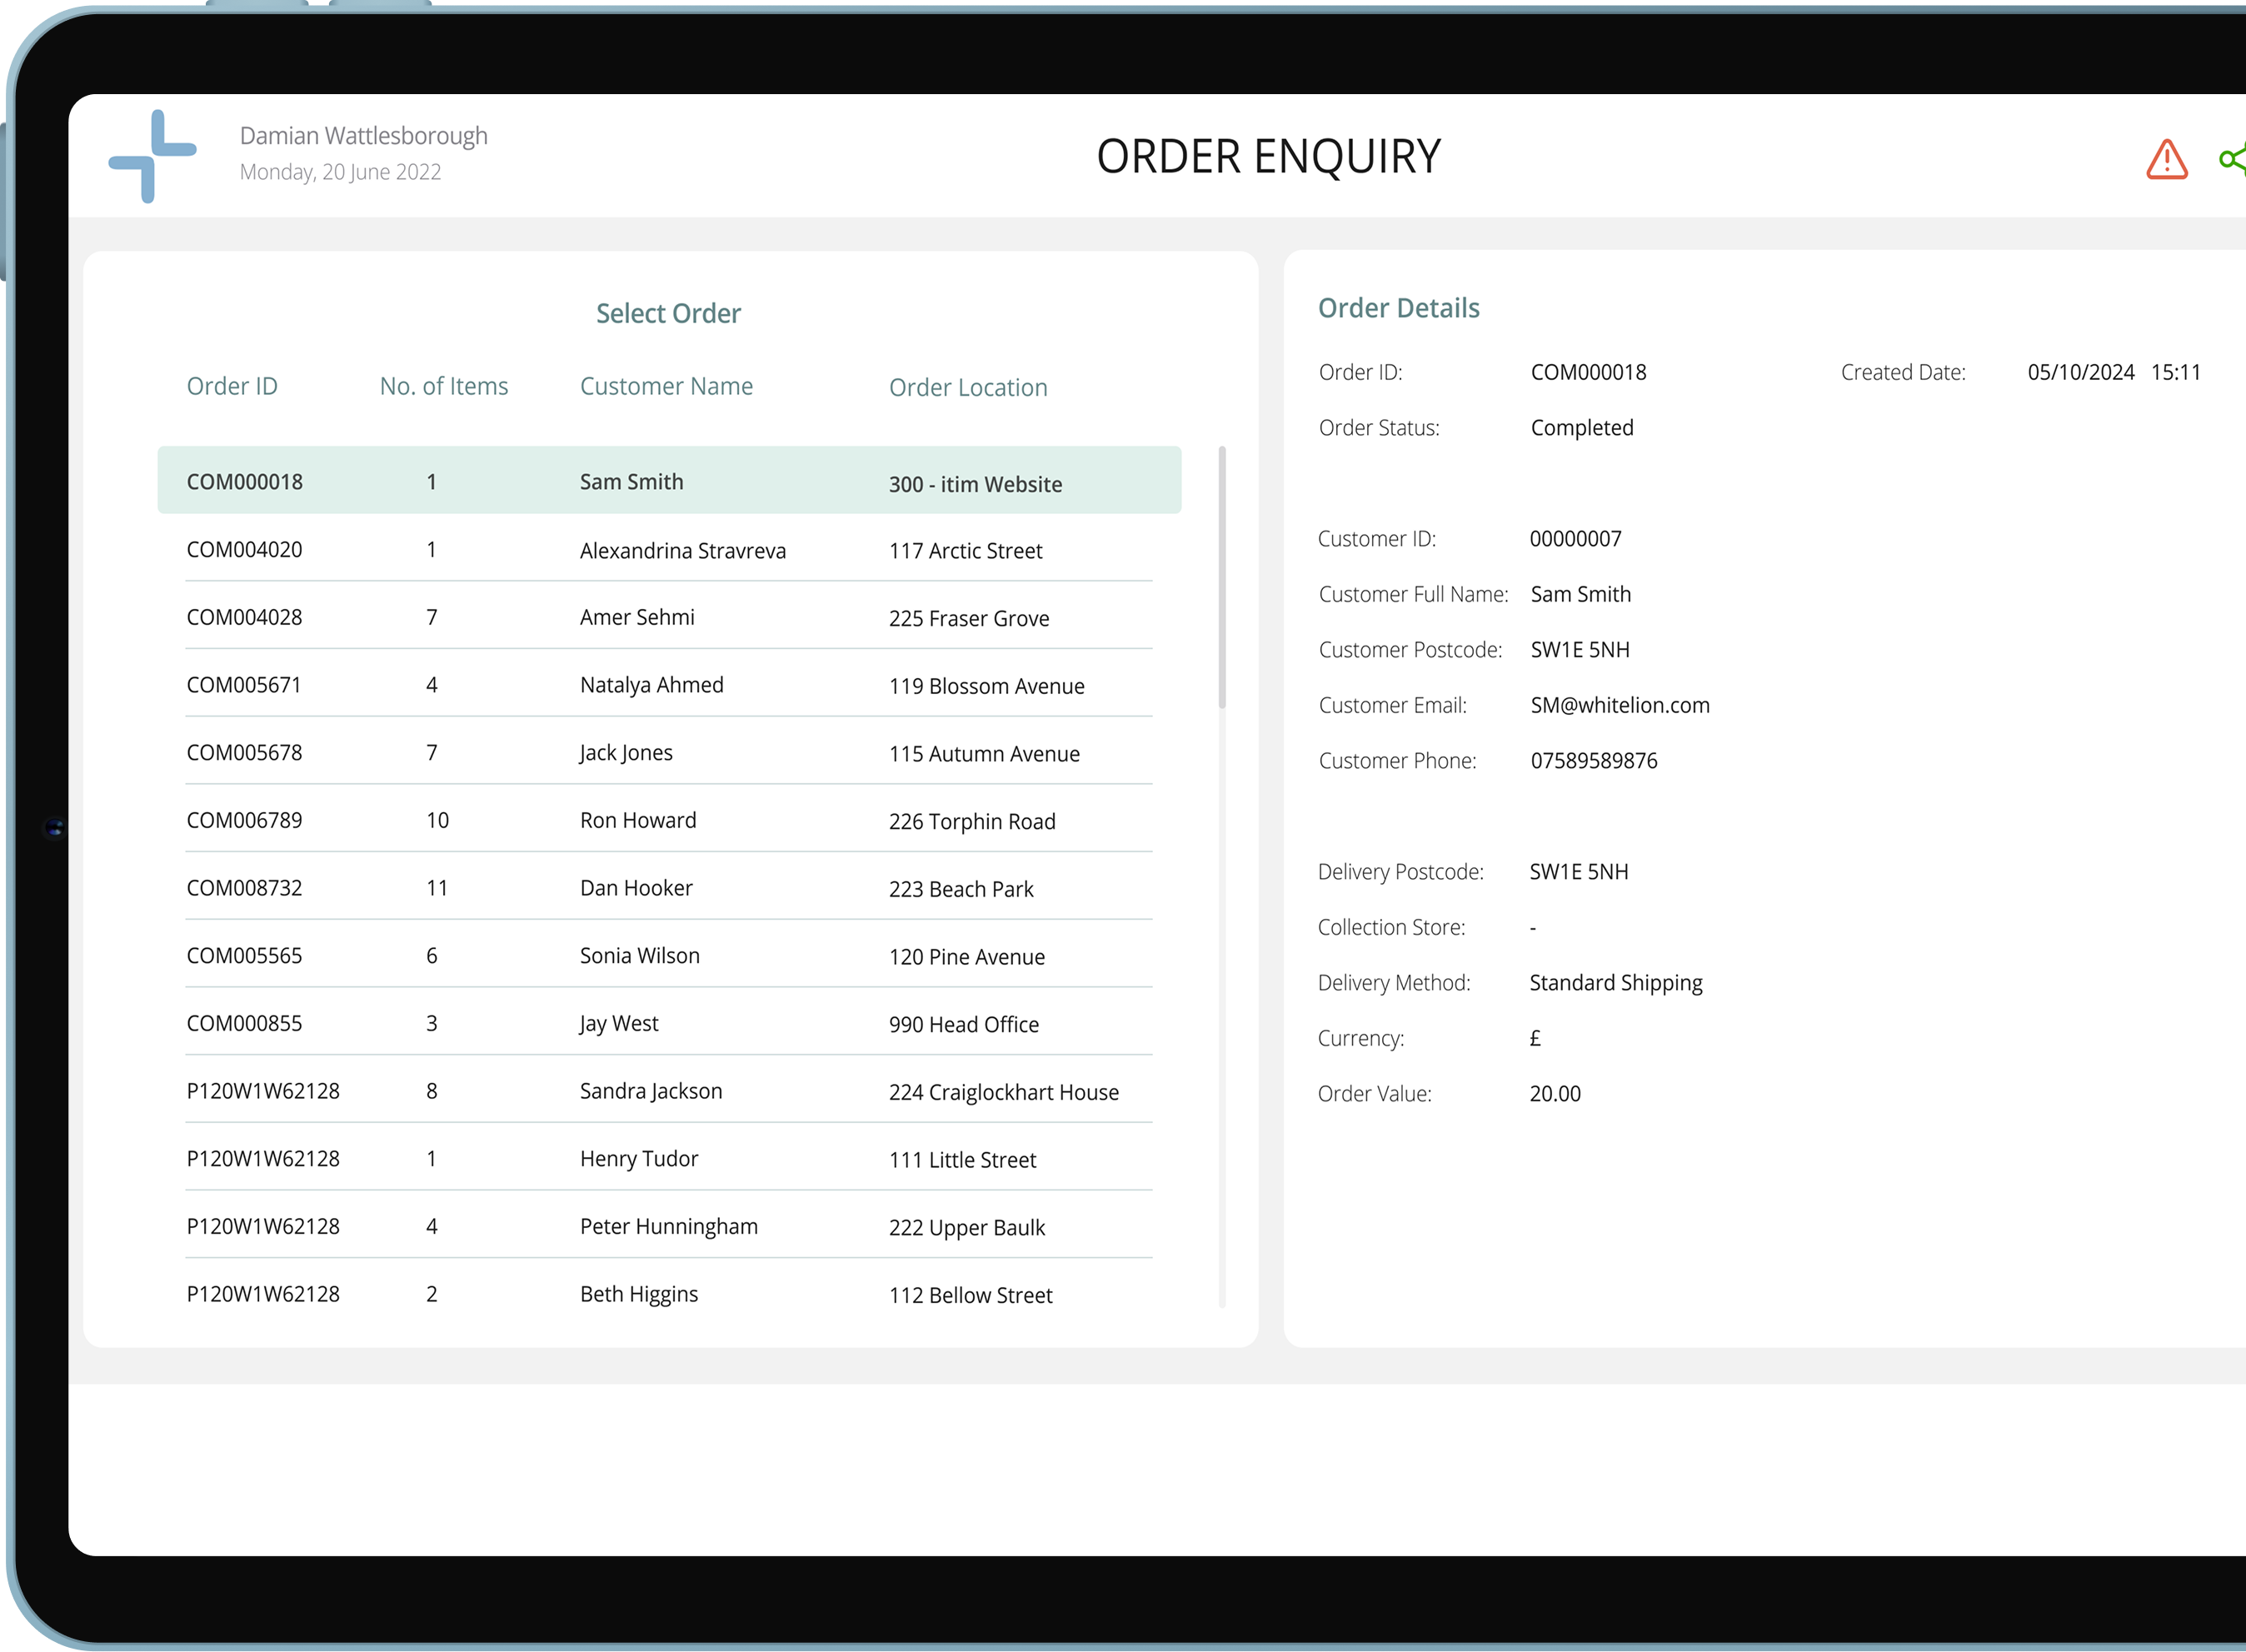Select the Henry Tudor order row
The width and height of the screenshot is (2246, 1652).
(x=669, y=1158)
